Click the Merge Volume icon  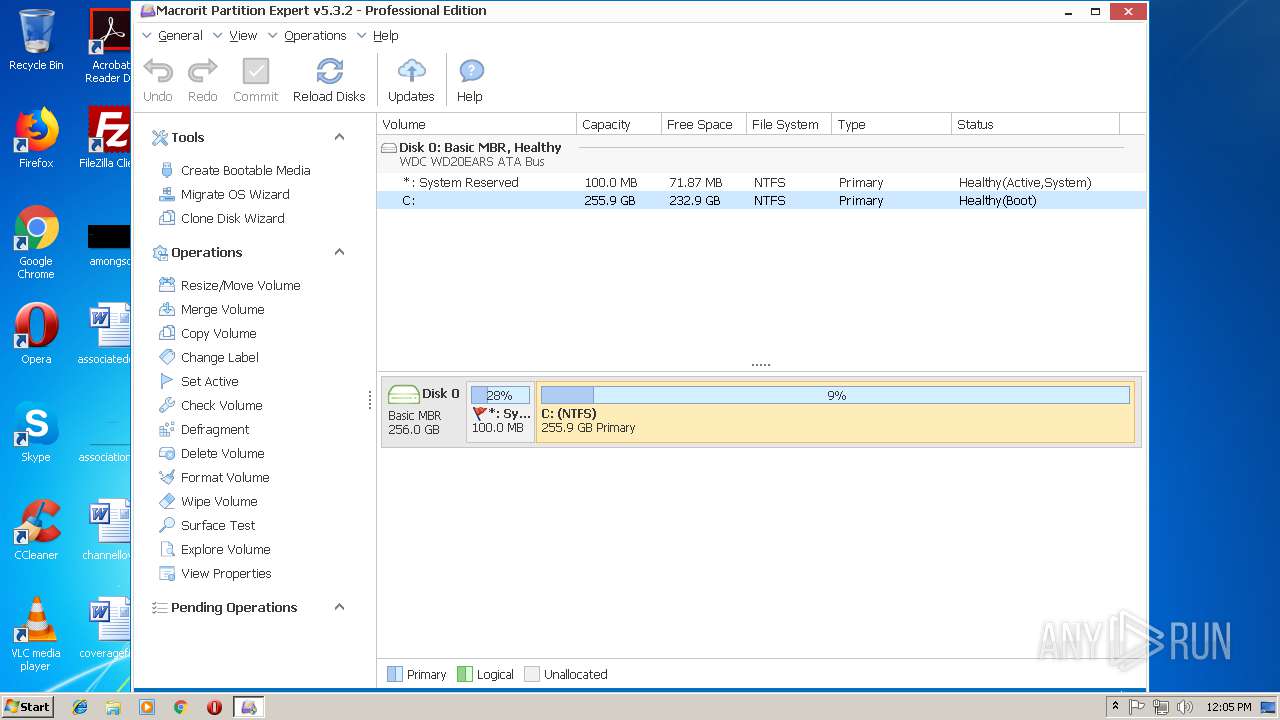(x=167, y=309)
